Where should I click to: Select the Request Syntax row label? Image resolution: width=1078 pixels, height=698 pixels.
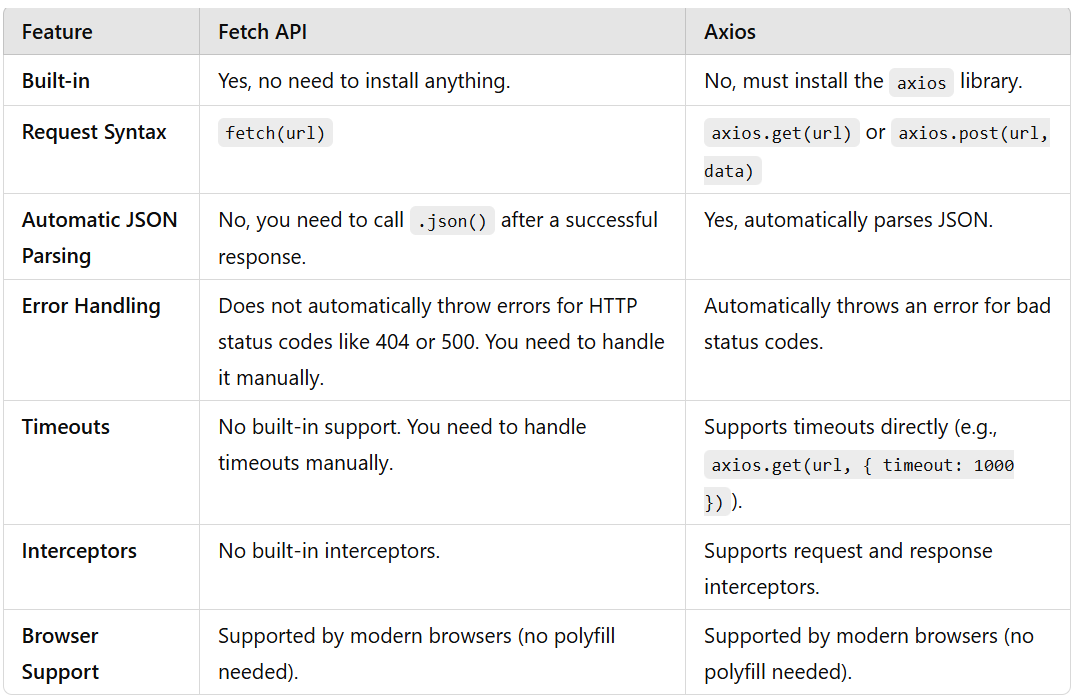tap(94, 131)
